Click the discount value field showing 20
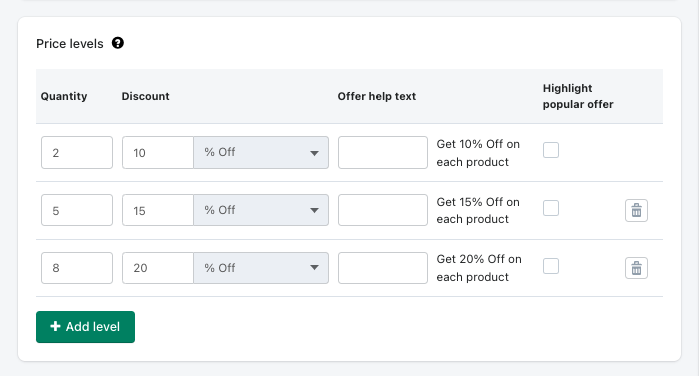The width and height of the screenshot is (699, 376). coord(158,268)
